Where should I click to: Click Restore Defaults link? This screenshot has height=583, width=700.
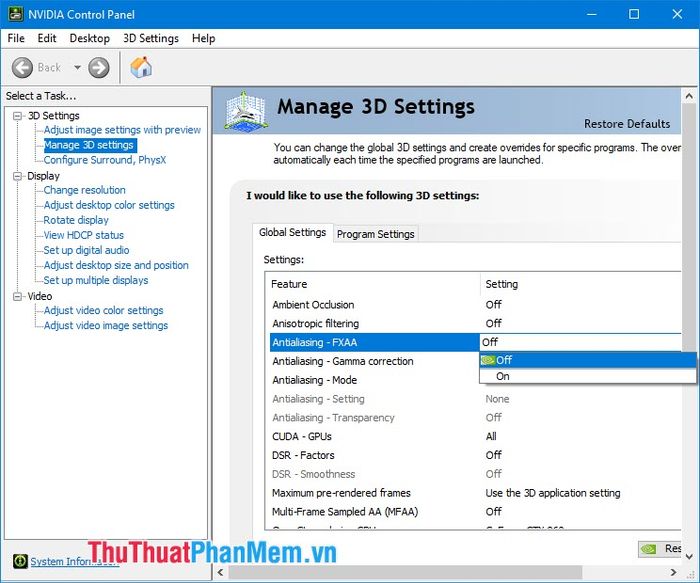coord(627,124)
